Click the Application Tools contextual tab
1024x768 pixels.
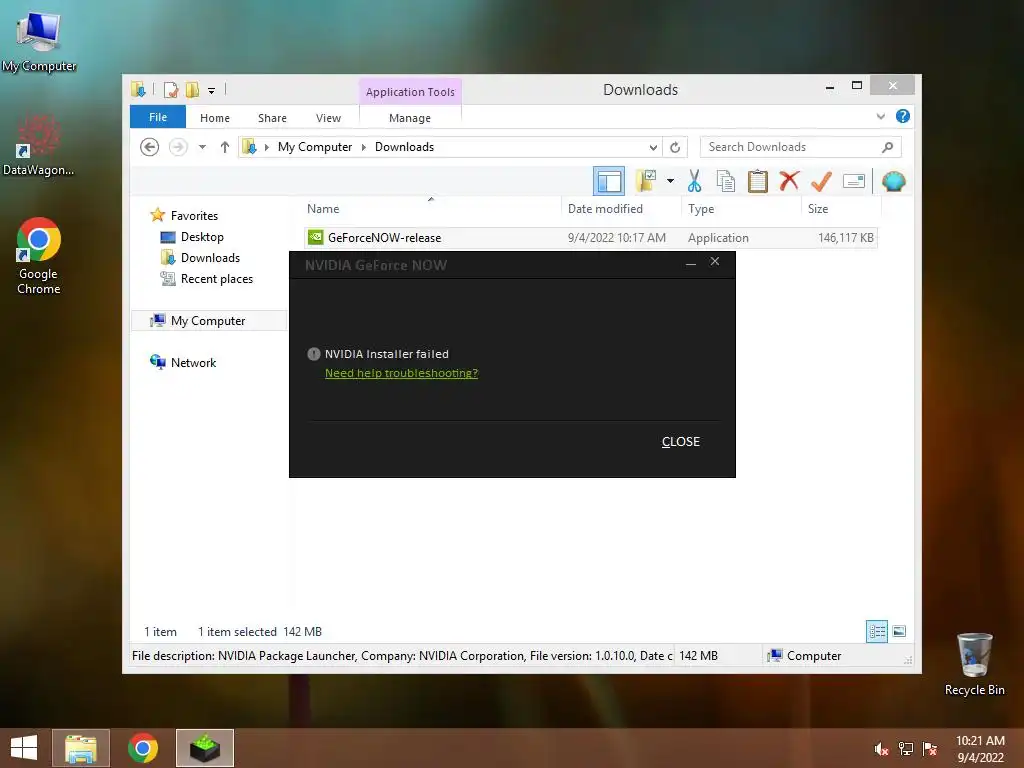tap(410, 92)
